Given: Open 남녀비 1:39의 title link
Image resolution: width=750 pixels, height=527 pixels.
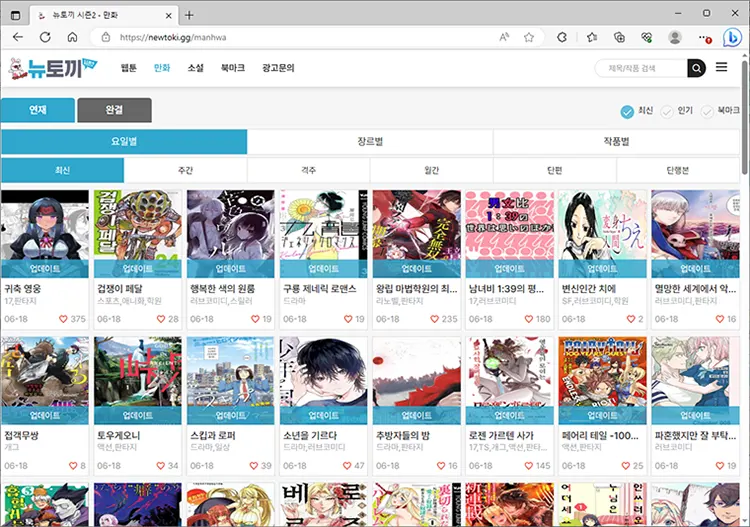Looking at the screenshot, I should coord(506,289).
